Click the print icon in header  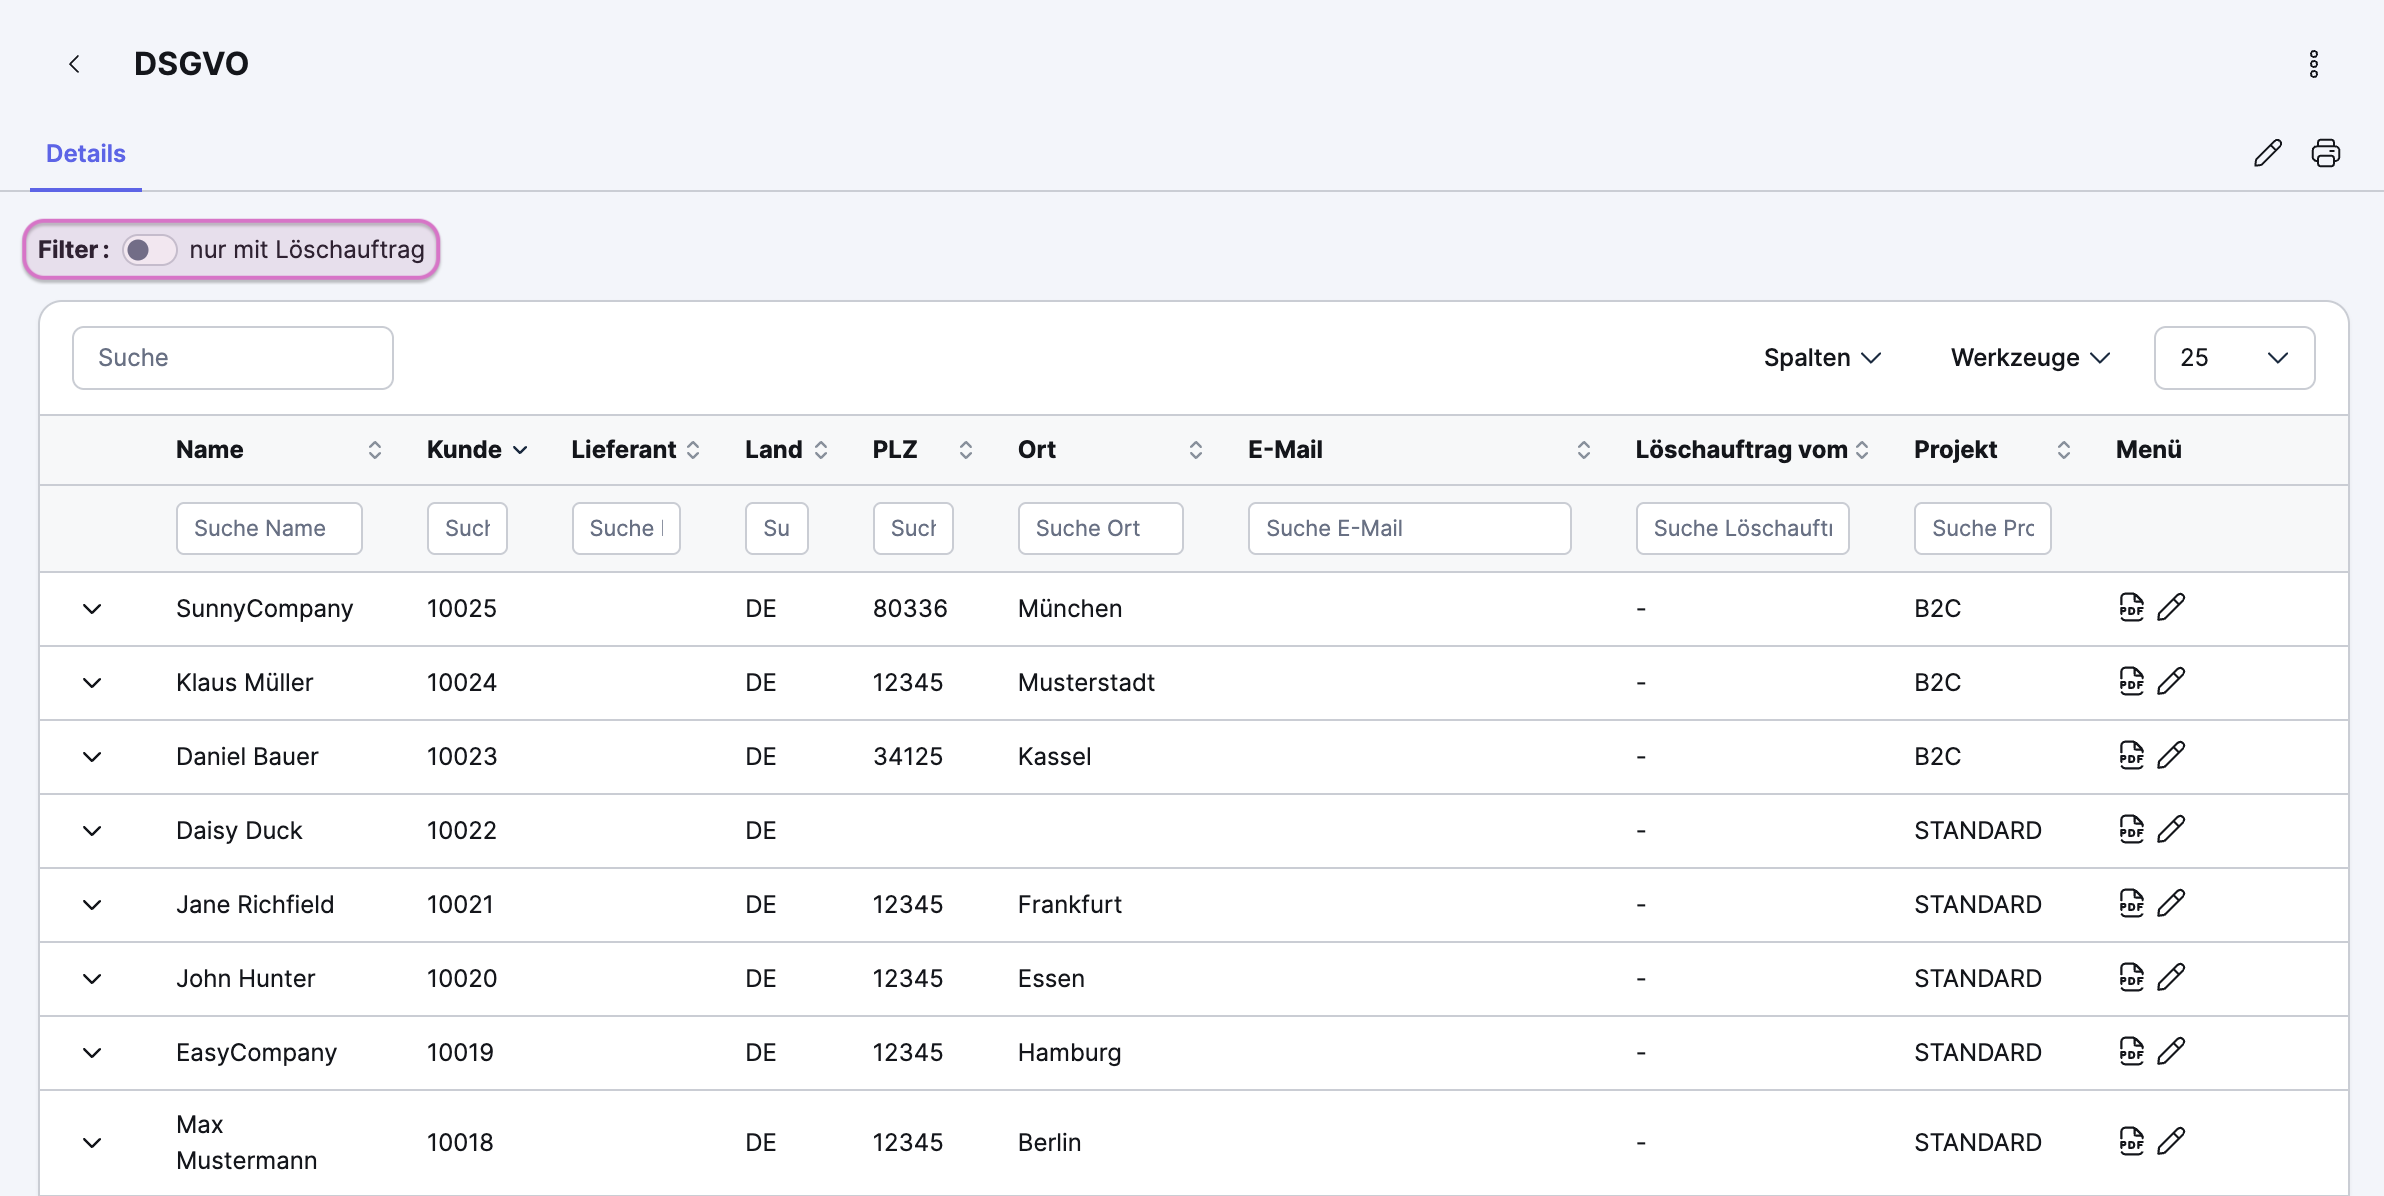tap(2325, 153)
